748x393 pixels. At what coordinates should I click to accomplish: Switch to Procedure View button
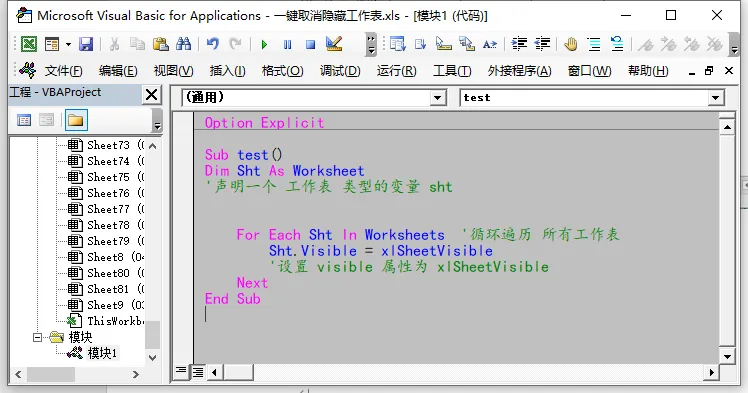[x=181, y=371]
